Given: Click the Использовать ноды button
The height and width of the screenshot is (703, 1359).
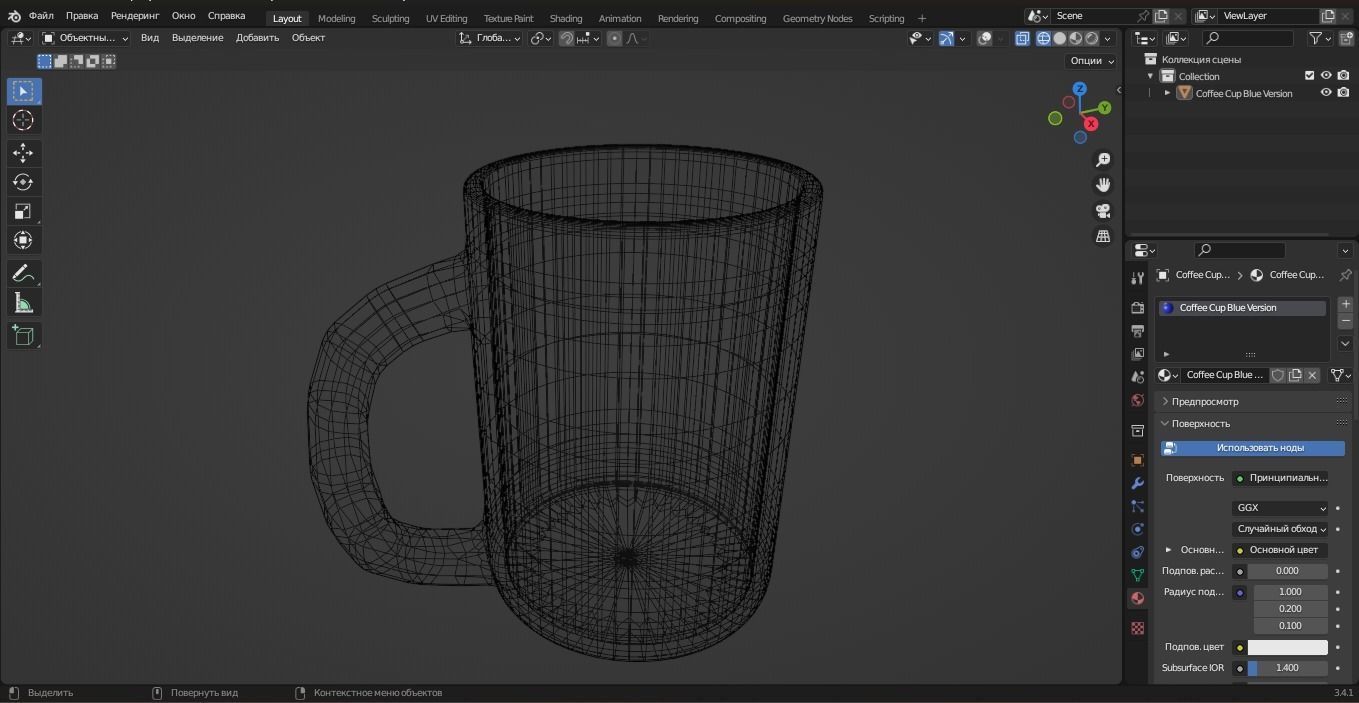Looking at the screenshot, I should (1253, 448).
